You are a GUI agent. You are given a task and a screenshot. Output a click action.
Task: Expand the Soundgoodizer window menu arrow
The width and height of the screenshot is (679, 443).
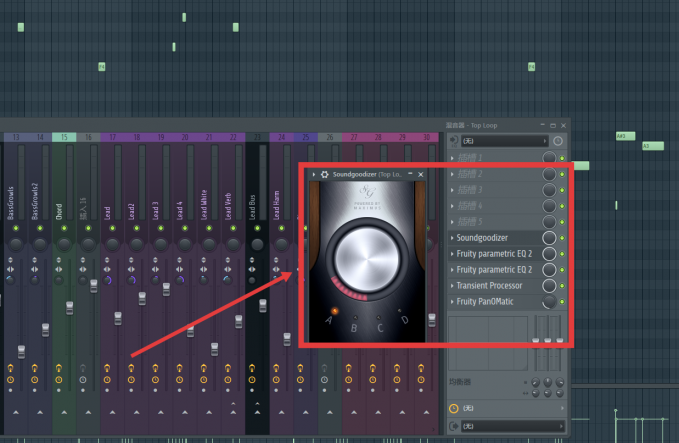314,175
